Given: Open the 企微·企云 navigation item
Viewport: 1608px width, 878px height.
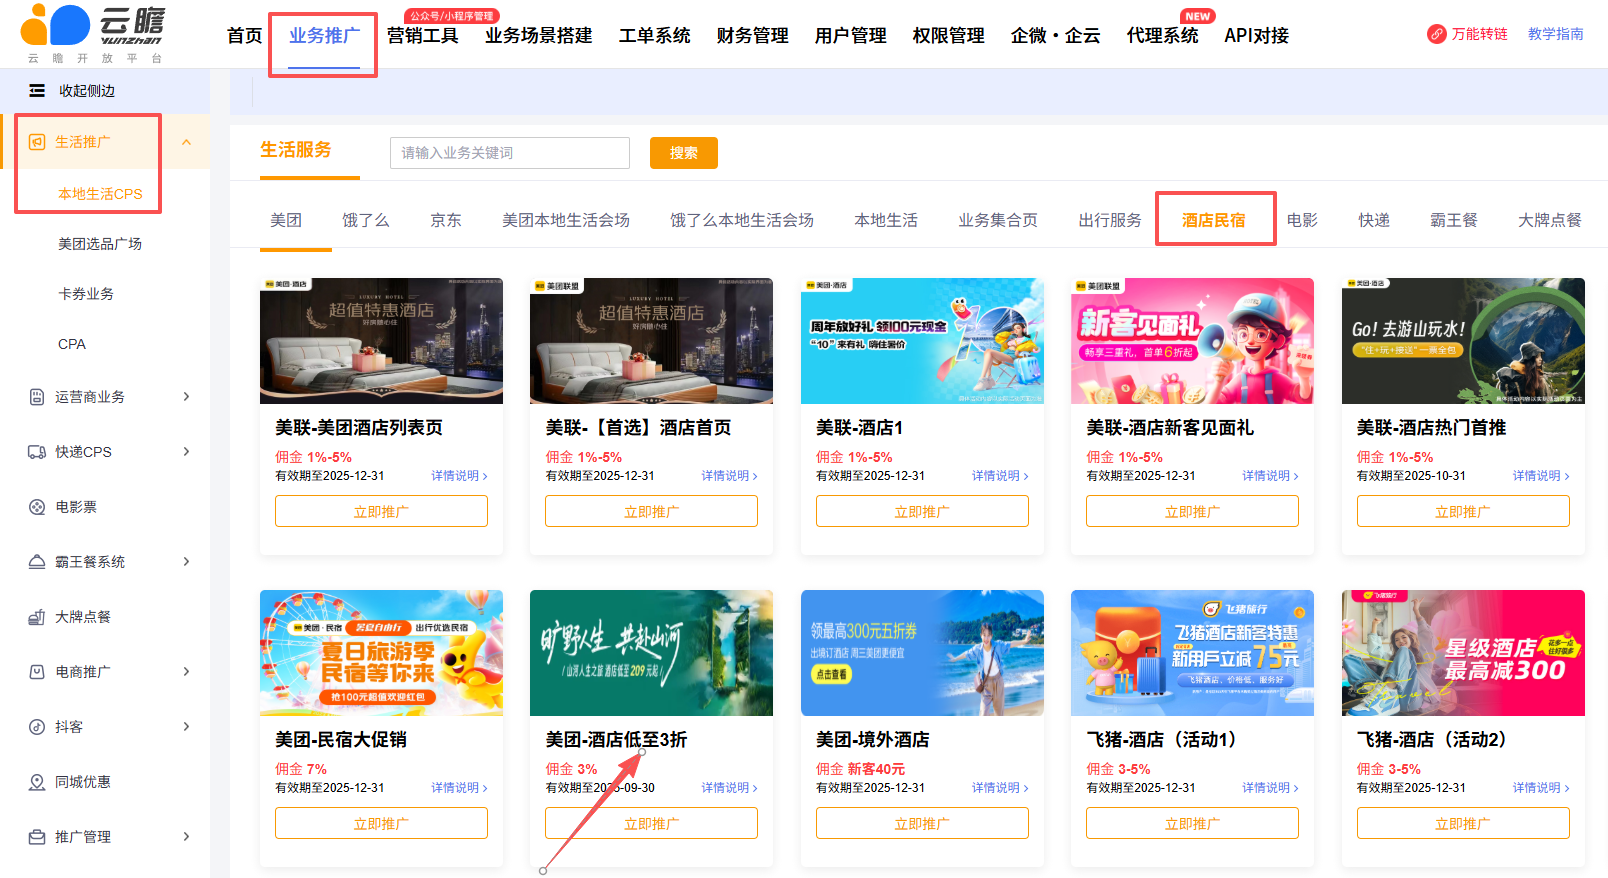Looking at the screenshot, I should 1056,36.
